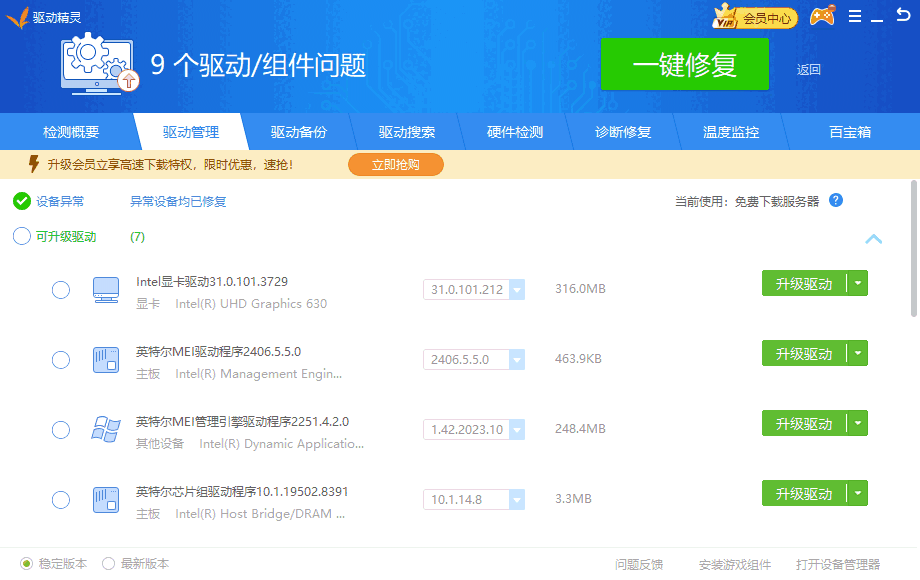This screenshot has width=920, height=580.
Task: Open the game controller icon in title bar
Action: [x=822, y=17]
